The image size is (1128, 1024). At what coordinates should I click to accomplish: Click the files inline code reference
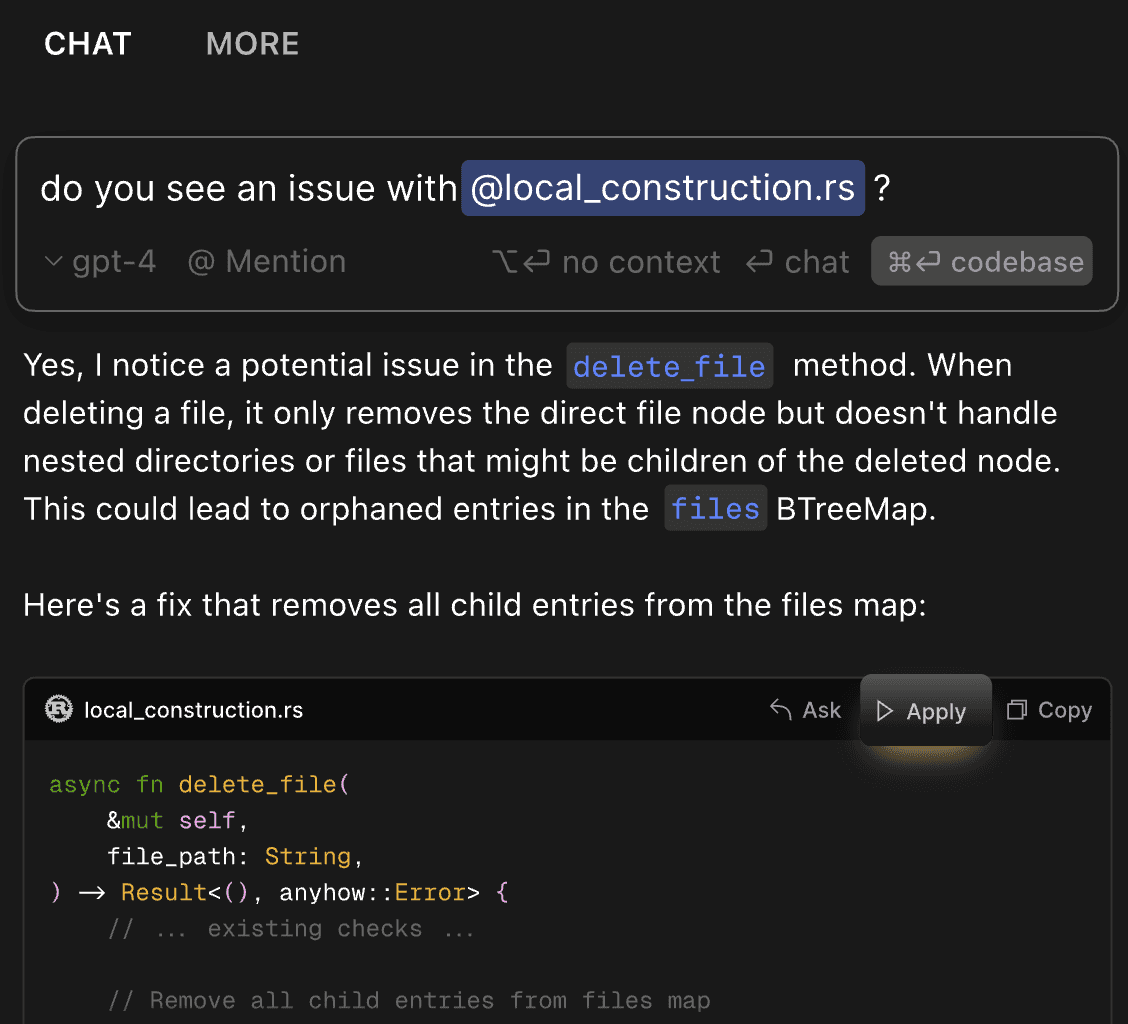715,509
